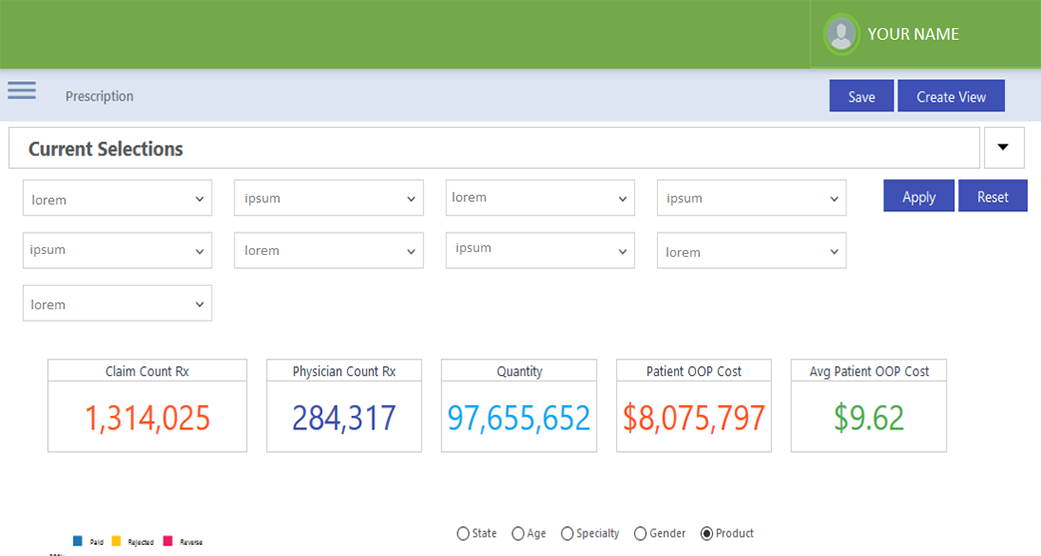Open the YOUR NAME account menu

[x=913, y=34]
